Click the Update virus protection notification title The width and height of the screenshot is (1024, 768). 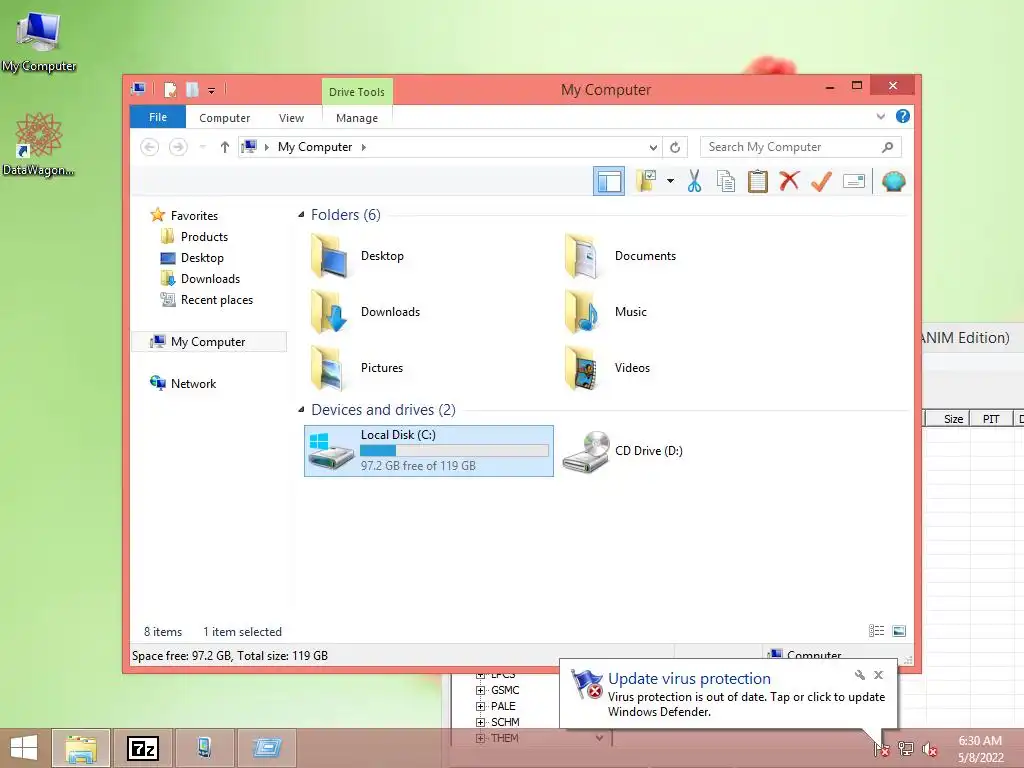(689, 679)
